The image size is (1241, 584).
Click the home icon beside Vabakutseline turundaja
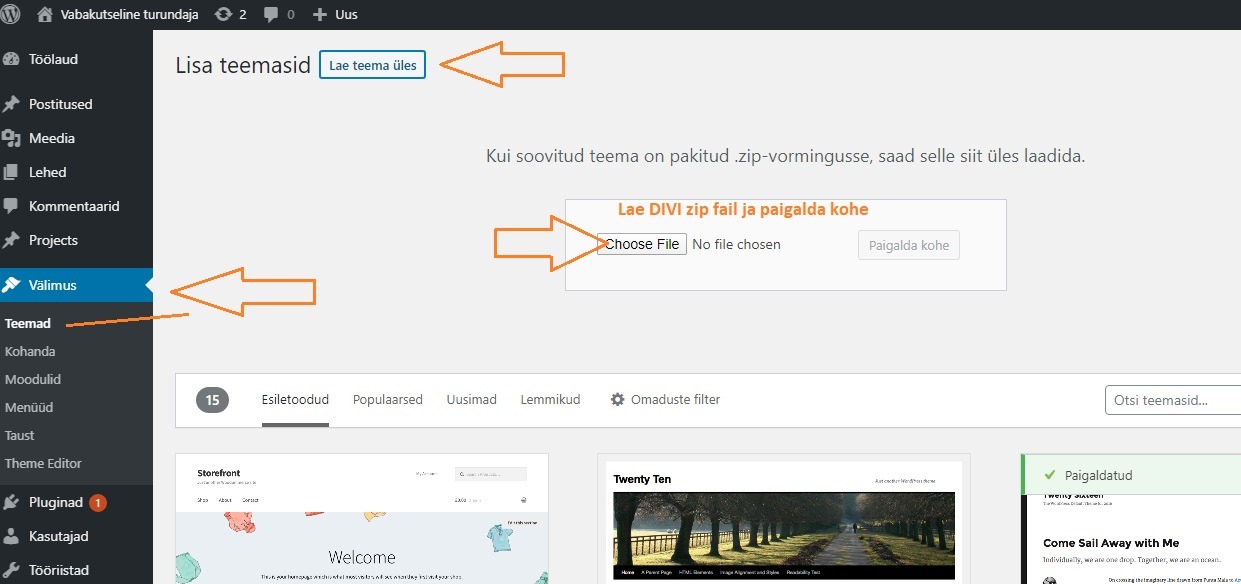point(45,14)
